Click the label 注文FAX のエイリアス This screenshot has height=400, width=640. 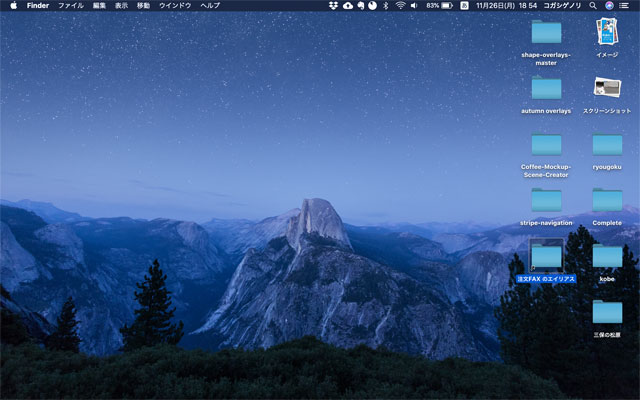click(x=546, y=279)
